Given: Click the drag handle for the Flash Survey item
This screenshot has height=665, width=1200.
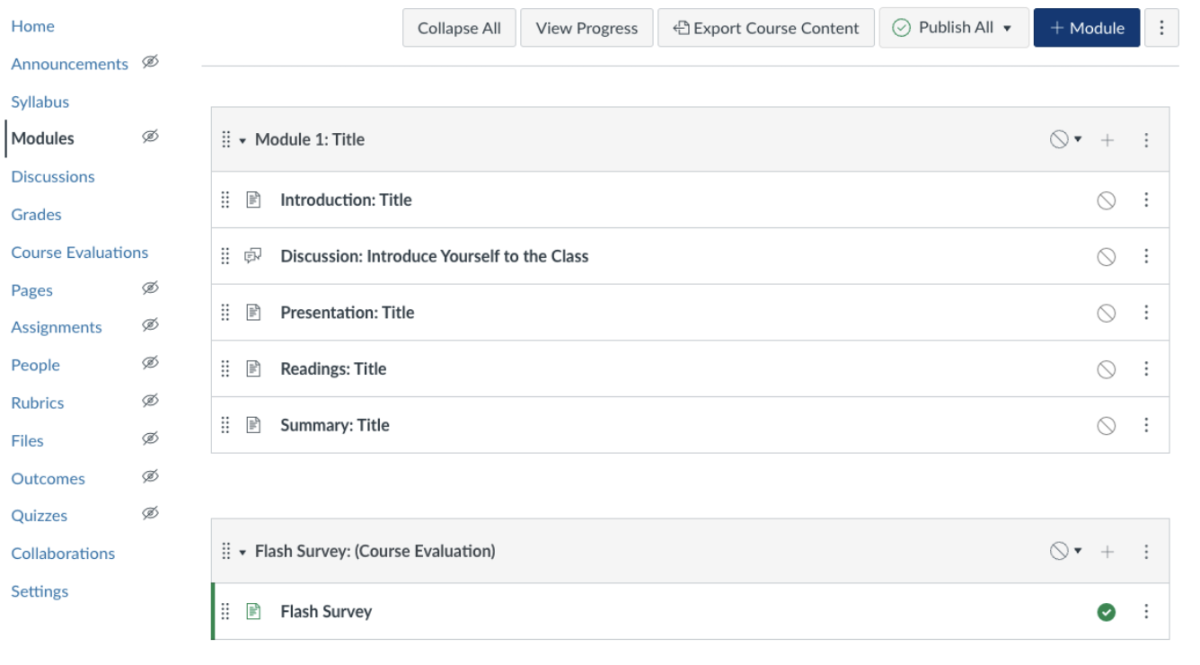Looking at the screenshot, I should [x=227, y=611].
